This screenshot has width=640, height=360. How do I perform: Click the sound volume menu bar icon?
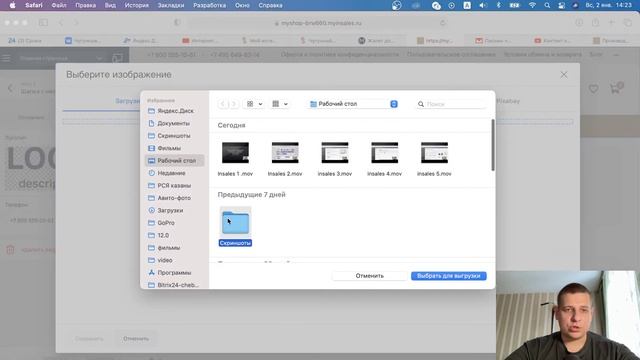click(483, 5)
